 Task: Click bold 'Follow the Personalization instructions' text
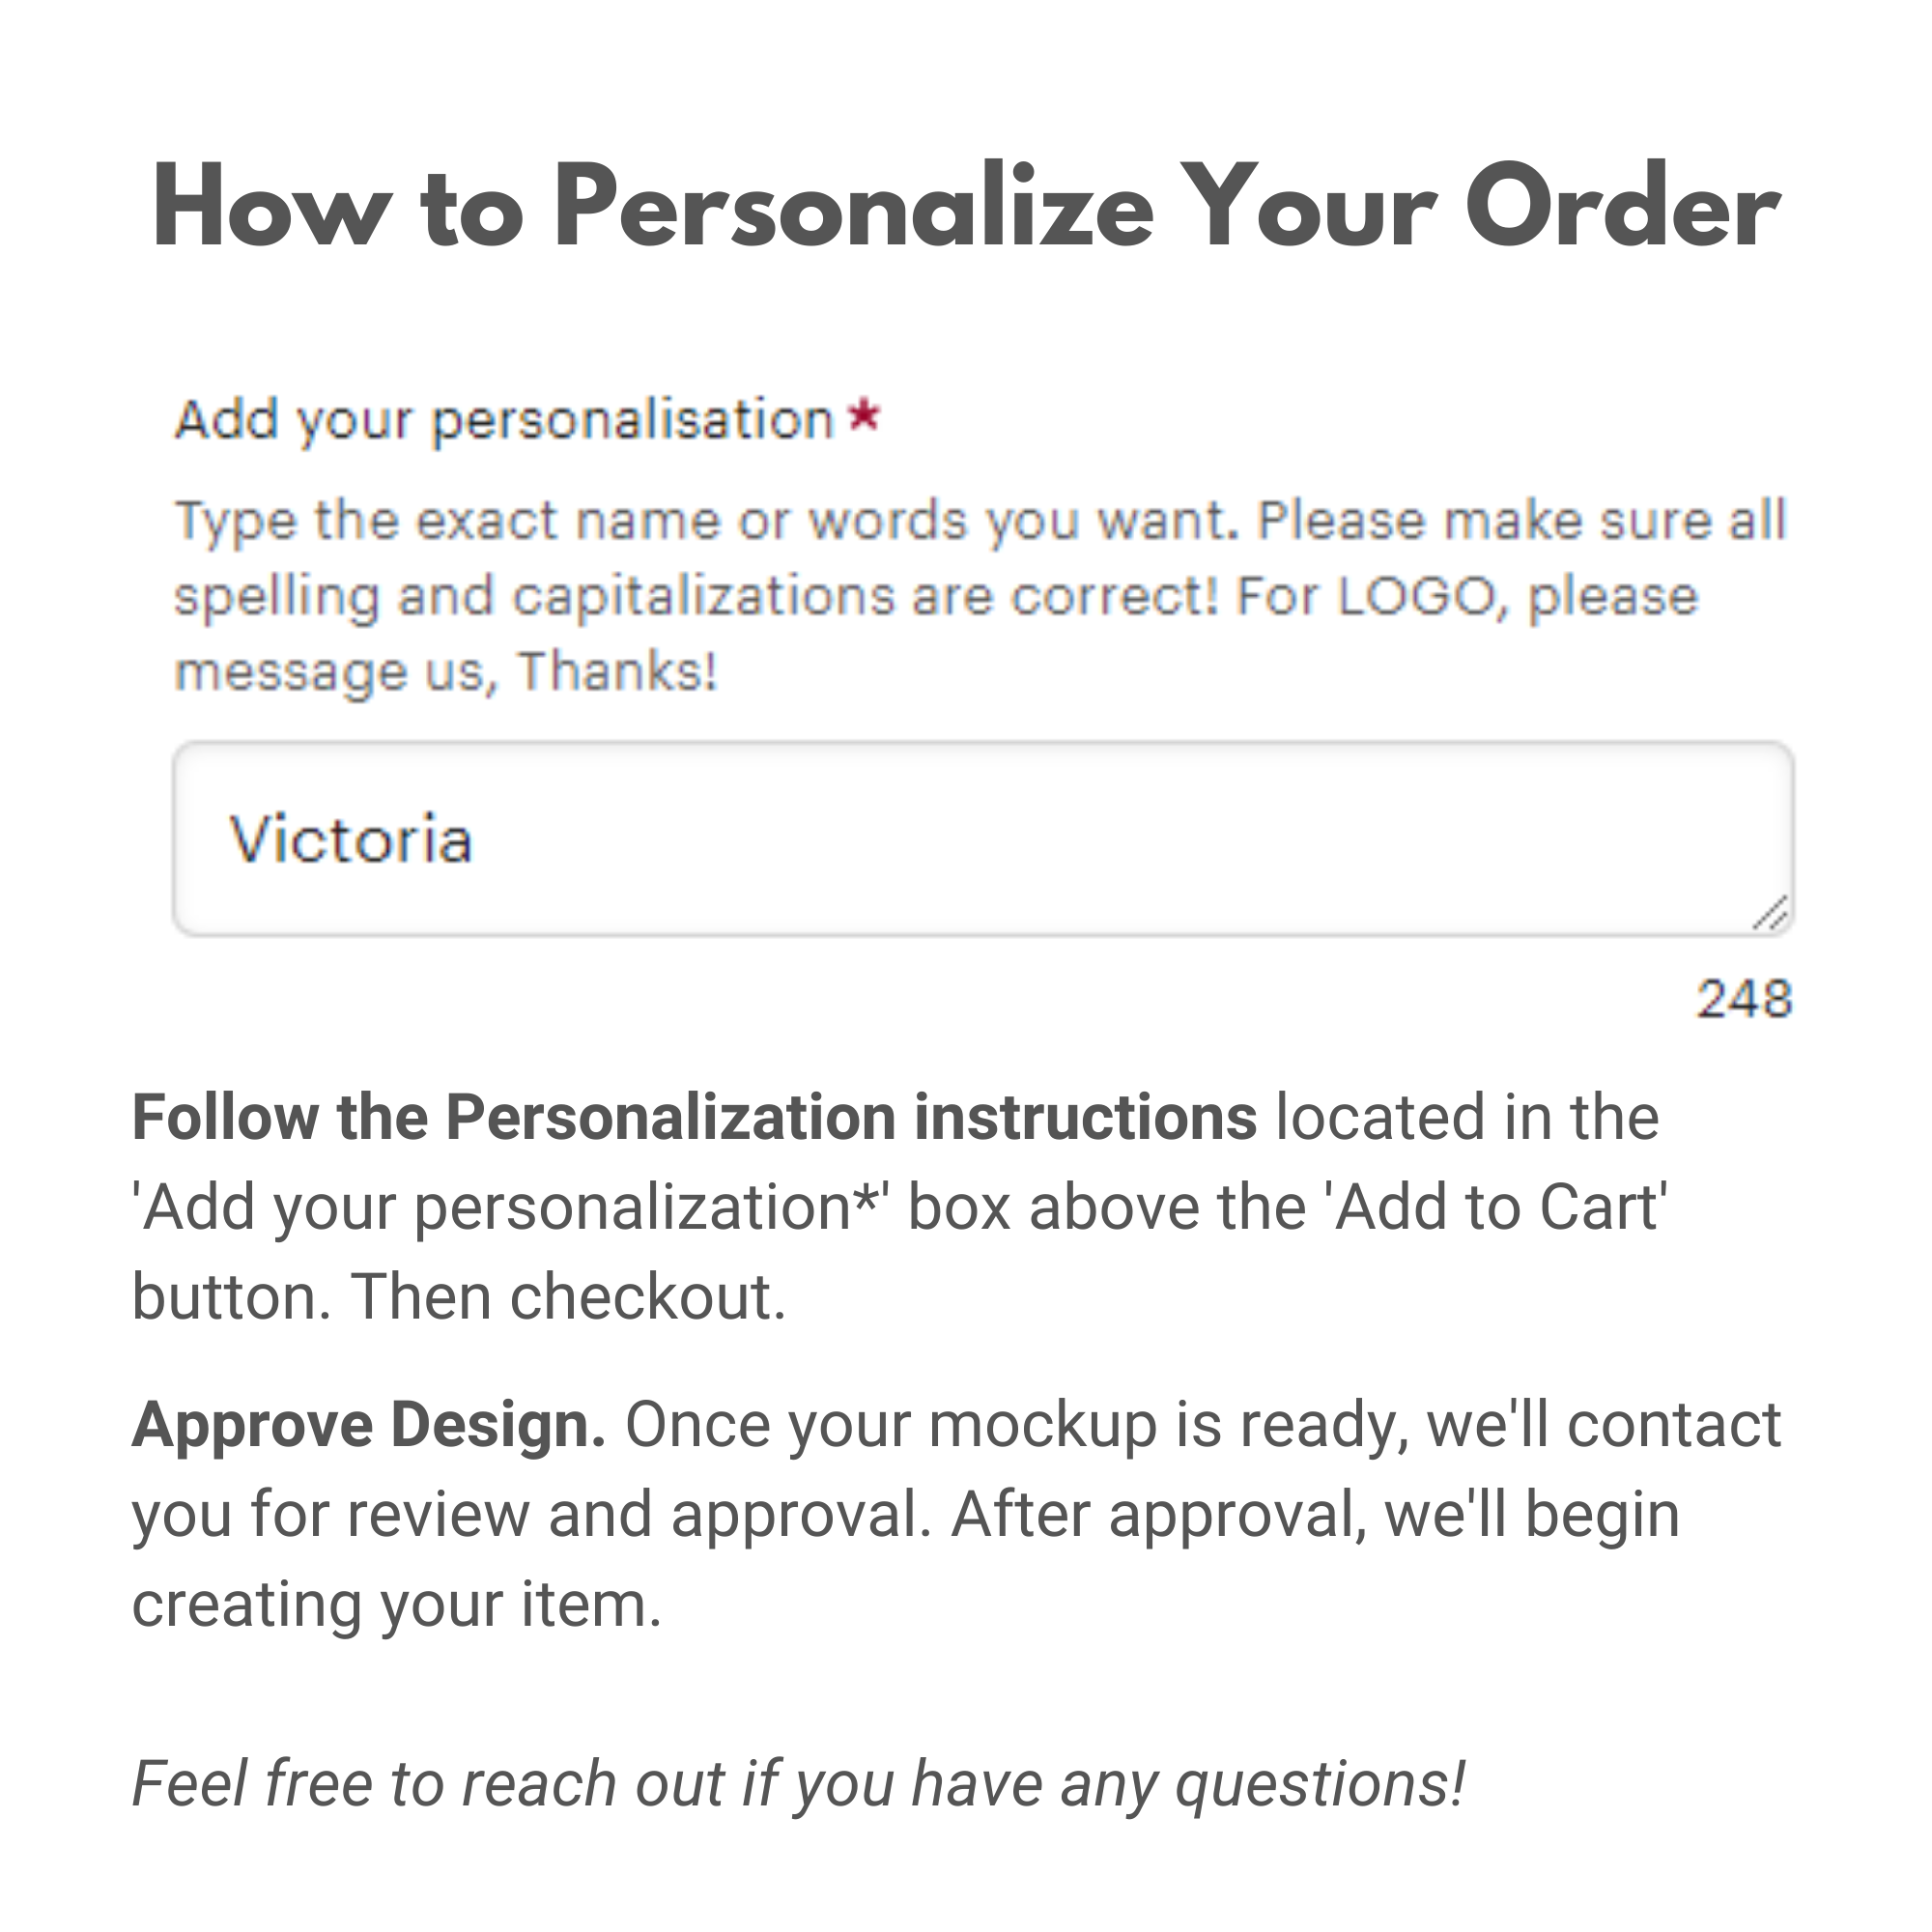click(694, 1117)
